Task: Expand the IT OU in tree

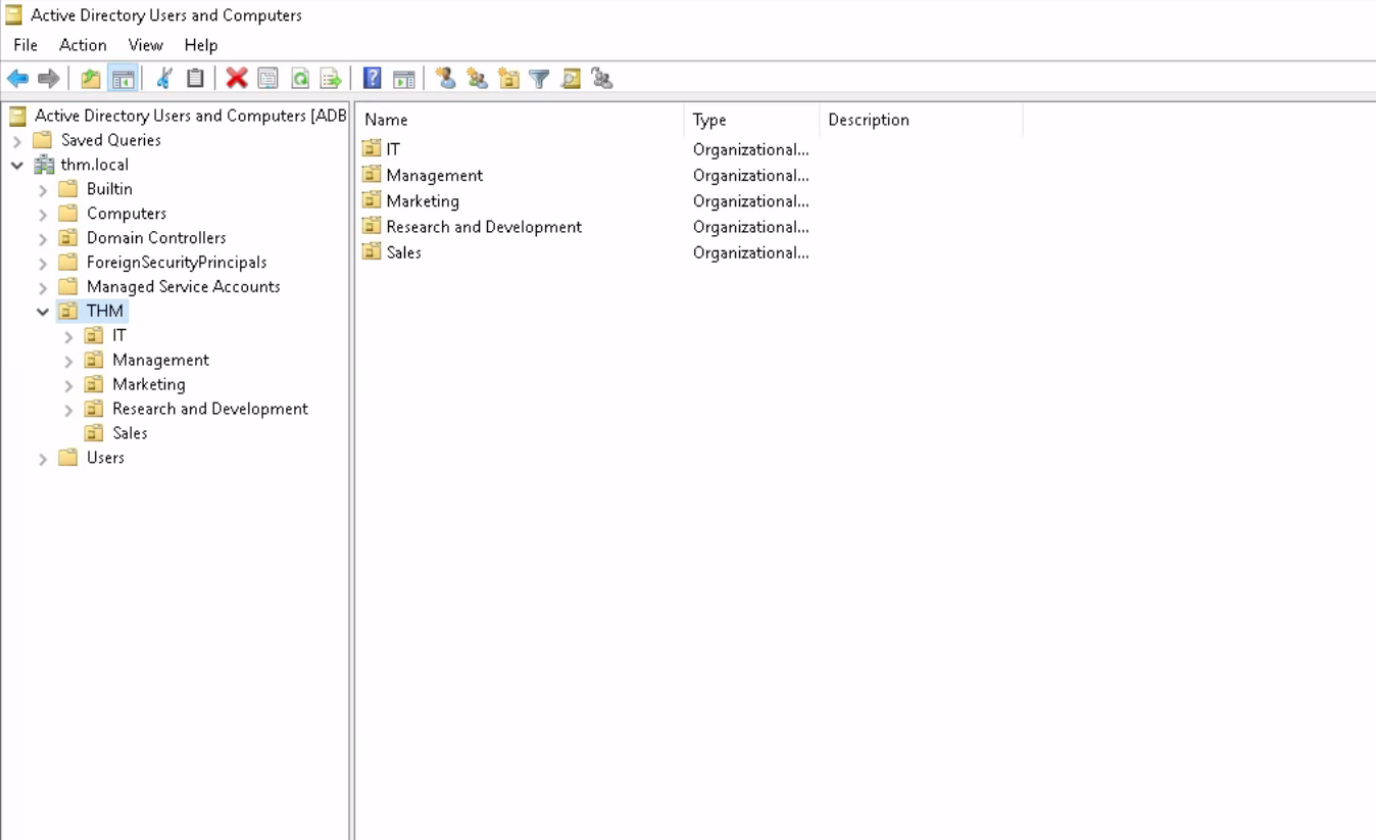Action: pyautogui.click(x=69, y=336)
